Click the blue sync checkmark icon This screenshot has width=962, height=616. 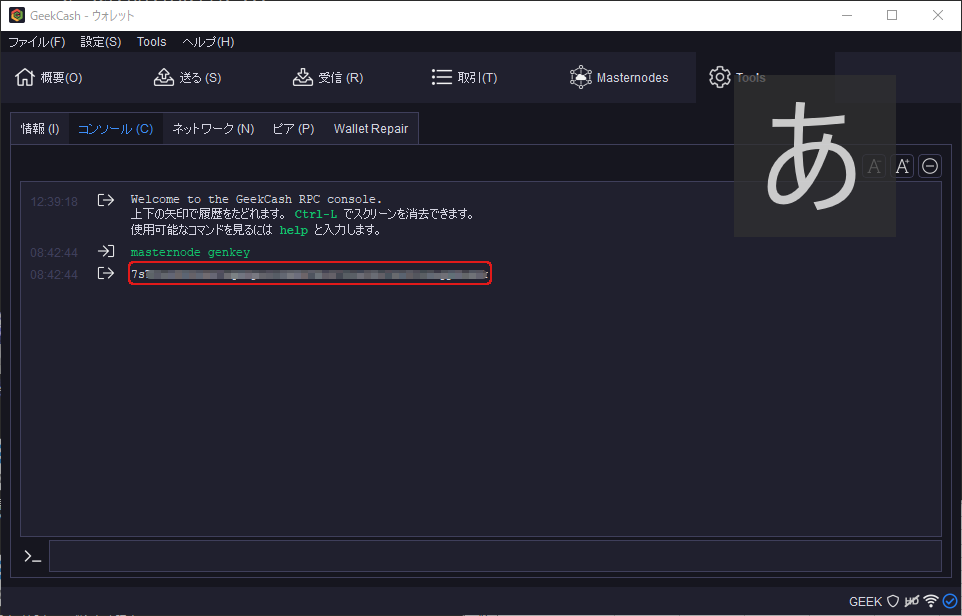(x=949, y=601)
